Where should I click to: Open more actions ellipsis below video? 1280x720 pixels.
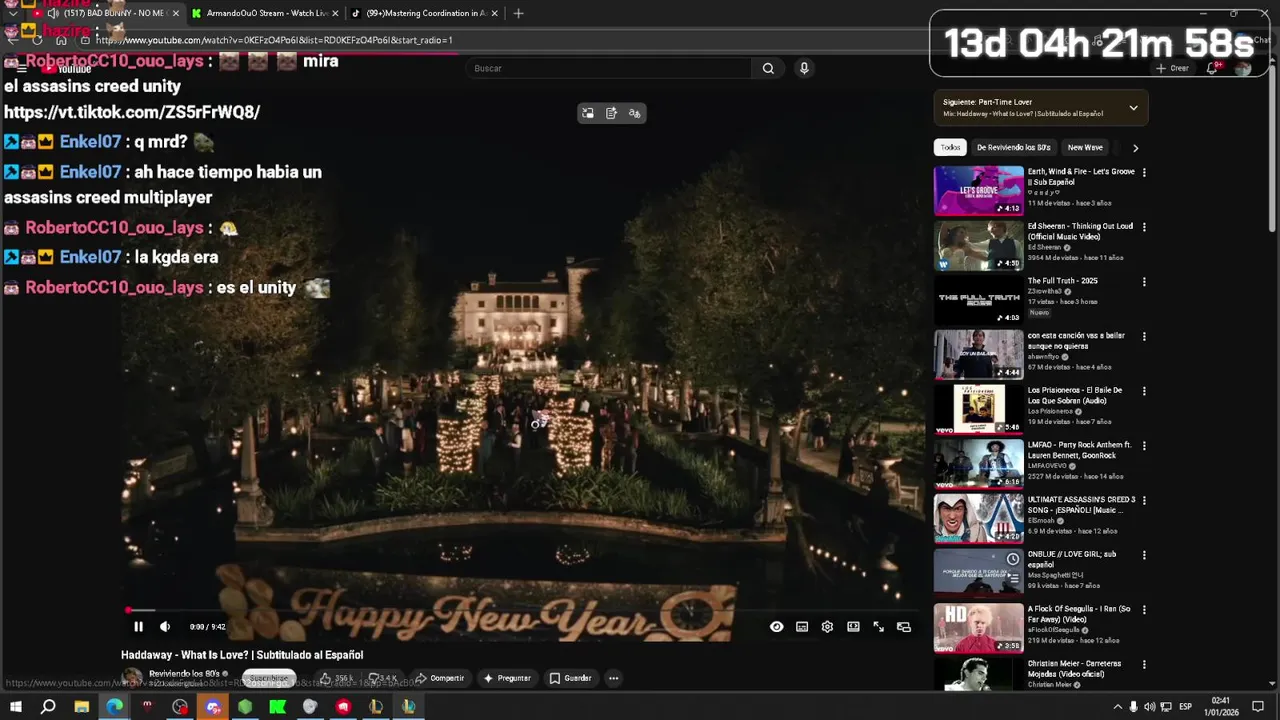coord(614,678)
